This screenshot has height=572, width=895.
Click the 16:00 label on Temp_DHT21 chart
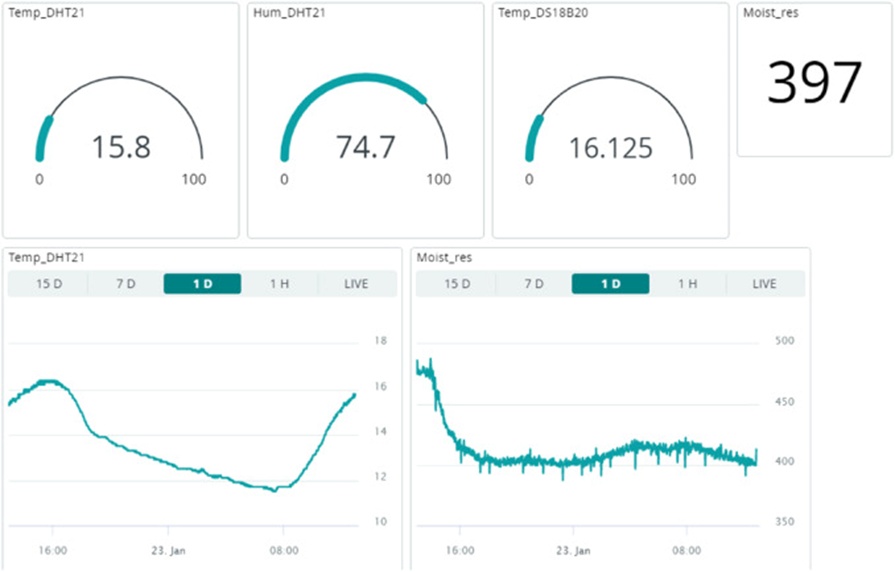click(x=53, y=550)
